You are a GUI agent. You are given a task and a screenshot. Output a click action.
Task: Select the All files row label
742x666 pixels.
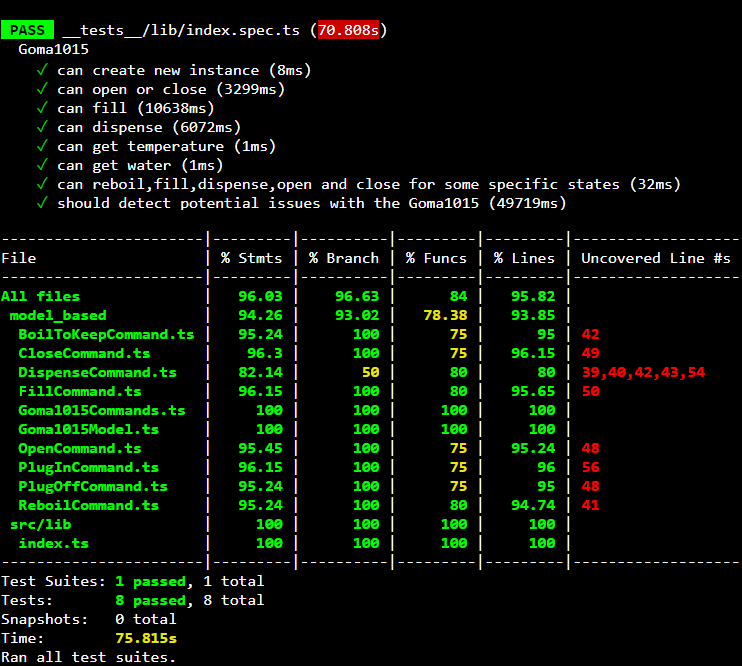(x=41, y=296)
